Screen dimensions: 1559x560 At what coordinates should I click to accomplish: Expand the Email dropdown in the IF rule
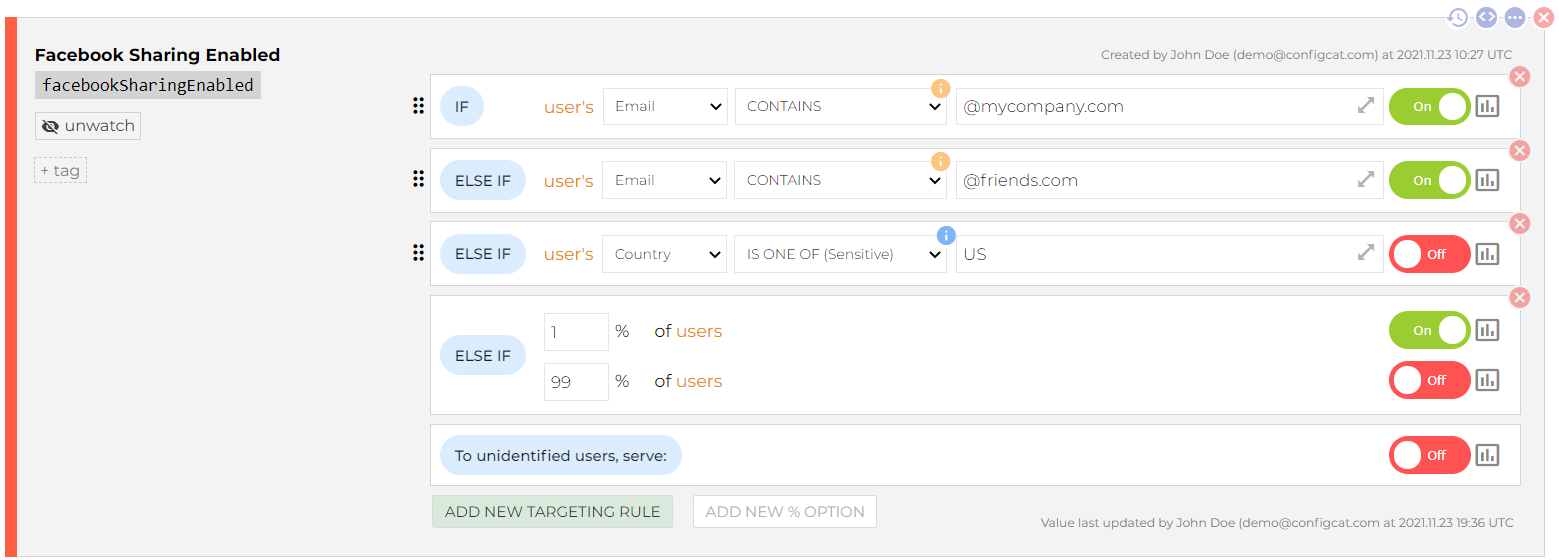tap(665, 106)
